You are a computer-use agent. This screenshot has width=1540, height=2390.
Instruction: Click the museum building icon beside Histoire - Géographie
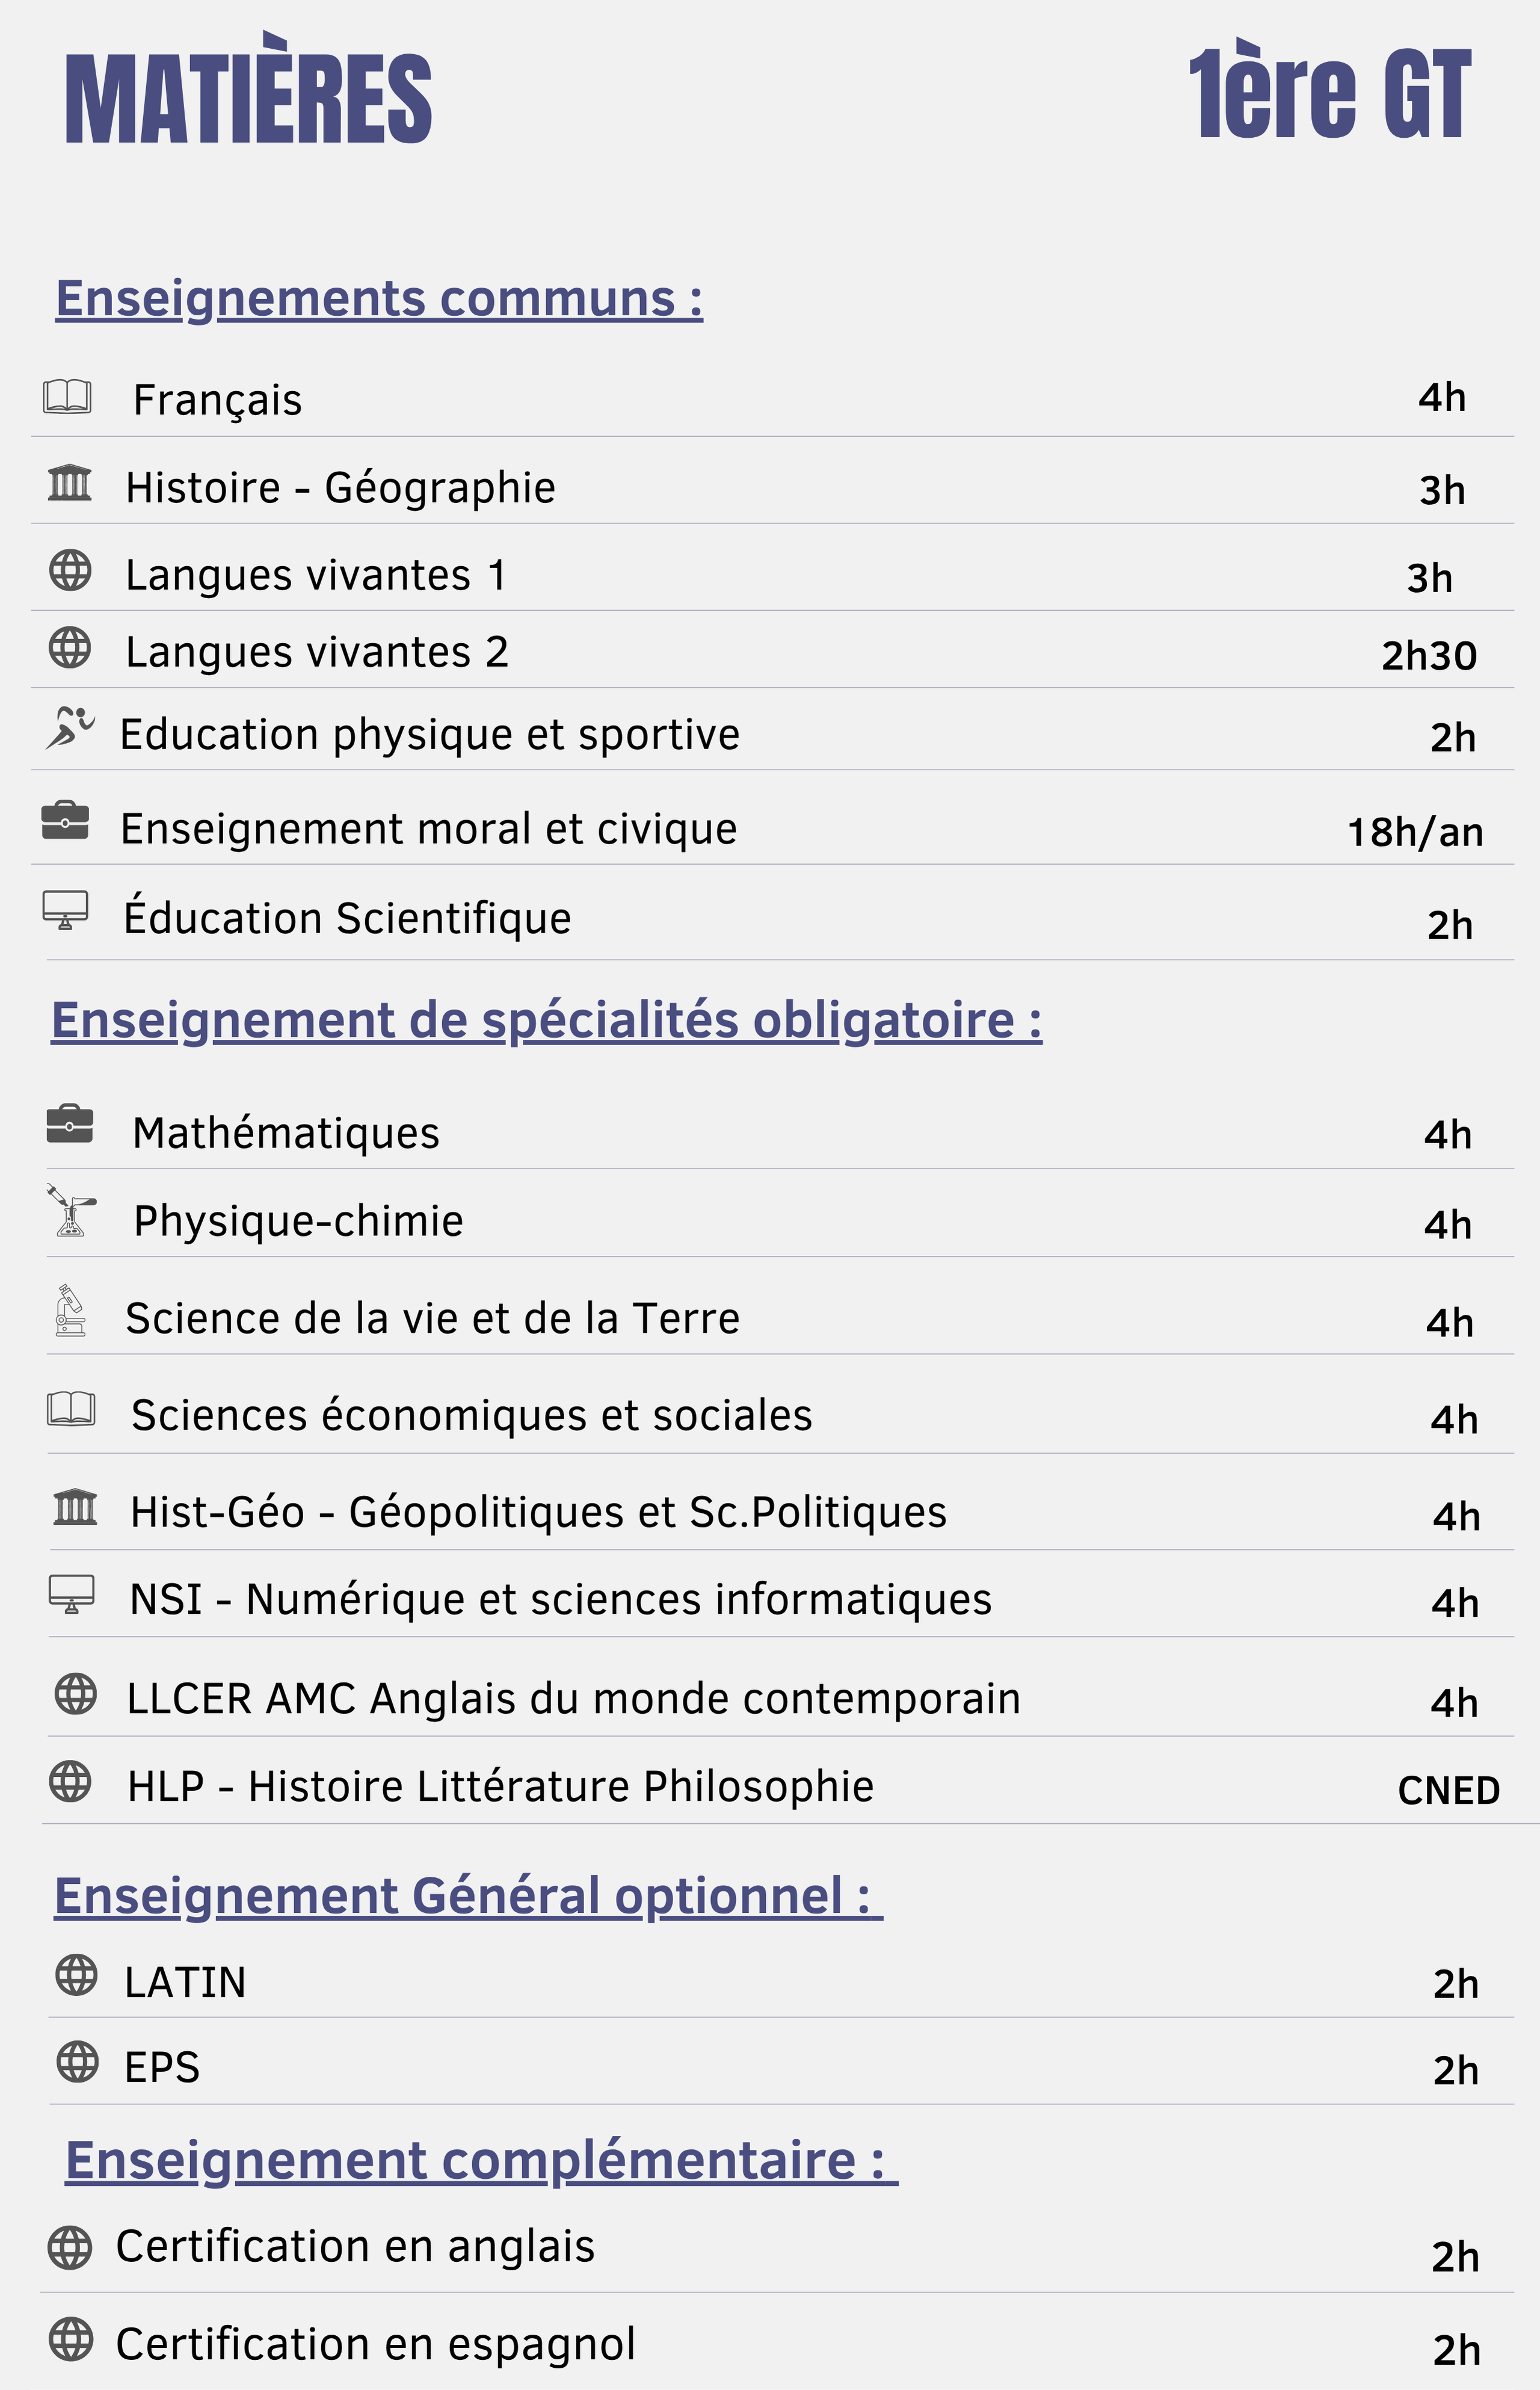click(70, 484)
